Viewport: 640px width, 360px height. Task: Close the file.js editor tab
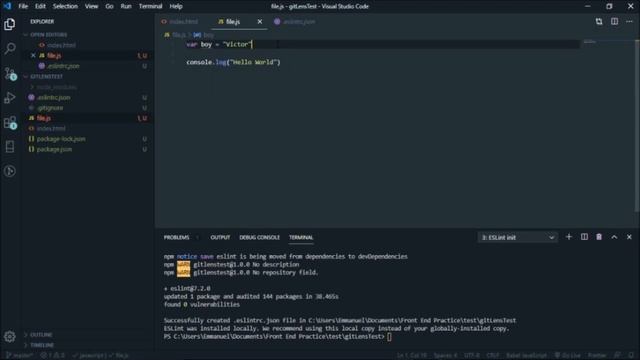(x=260, y=22)
